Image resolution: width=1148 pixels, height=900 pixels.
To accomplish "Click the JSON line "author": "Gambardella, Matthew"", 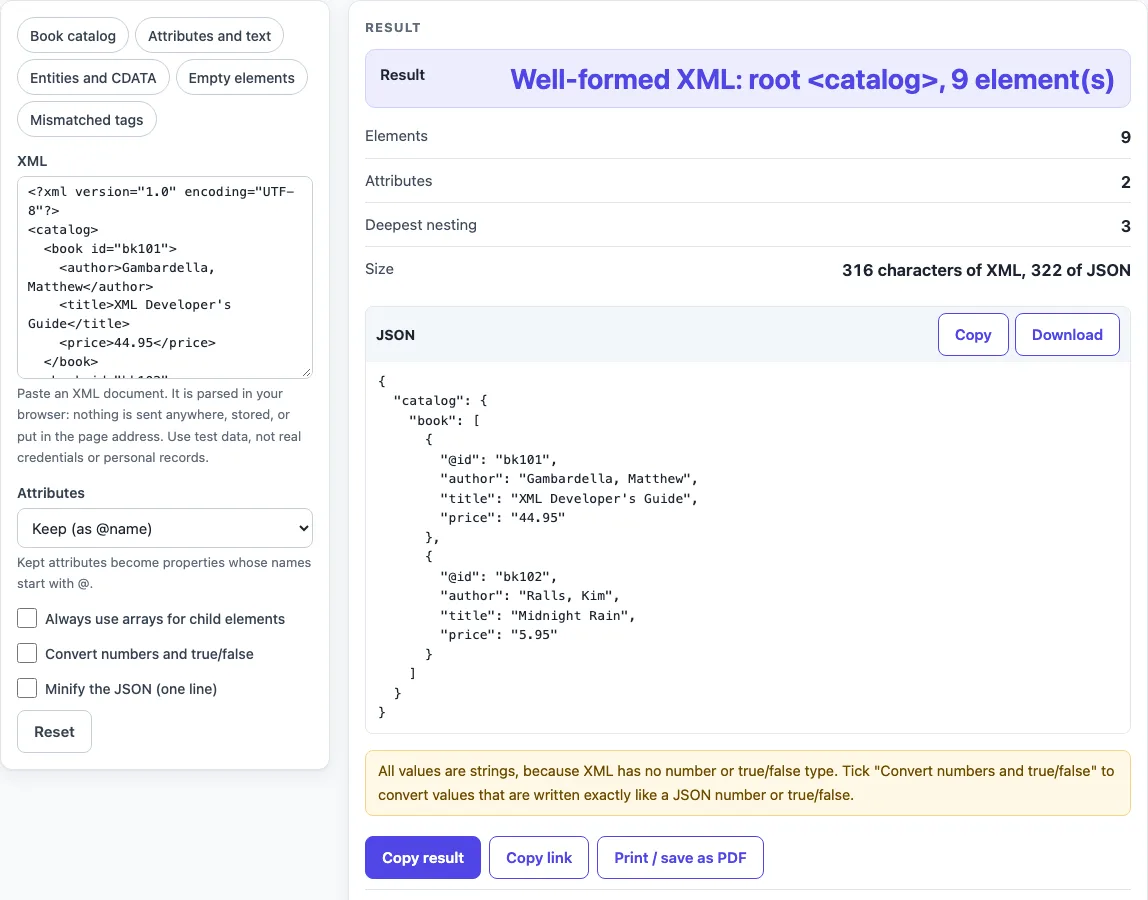I will click(x=569, y=478).
